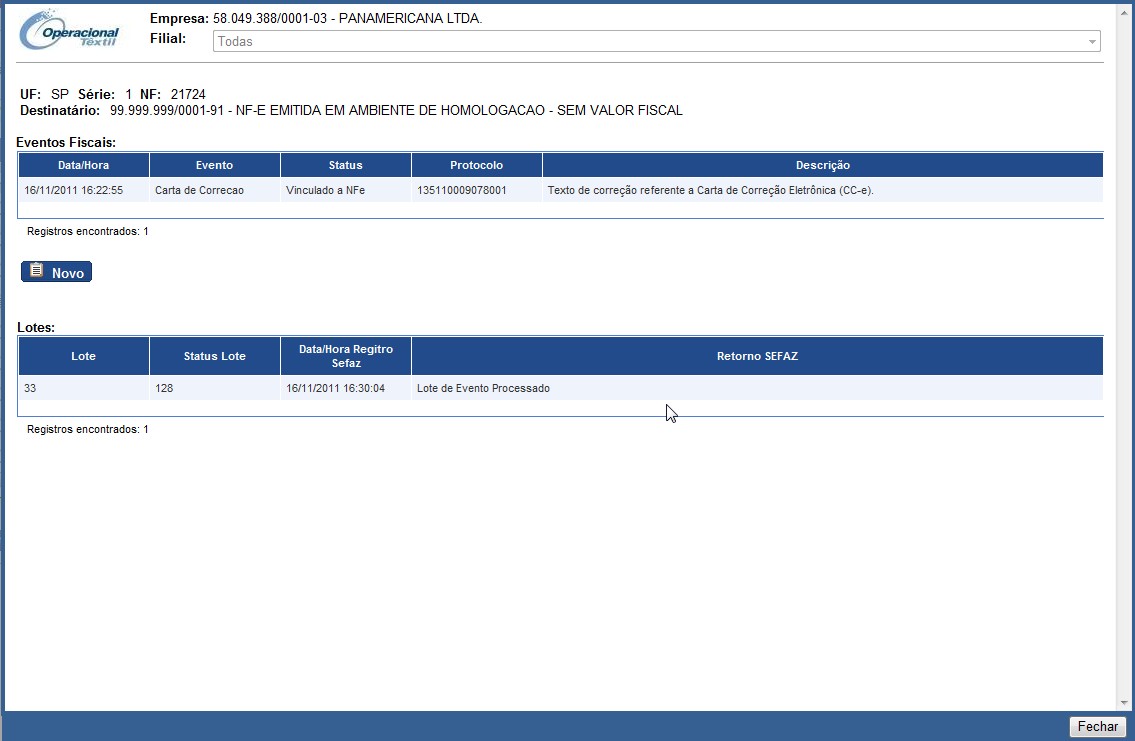The width and height of the screenshot is (1135, 741).
Task: Click the Evento column header
Action: (214, 165)
